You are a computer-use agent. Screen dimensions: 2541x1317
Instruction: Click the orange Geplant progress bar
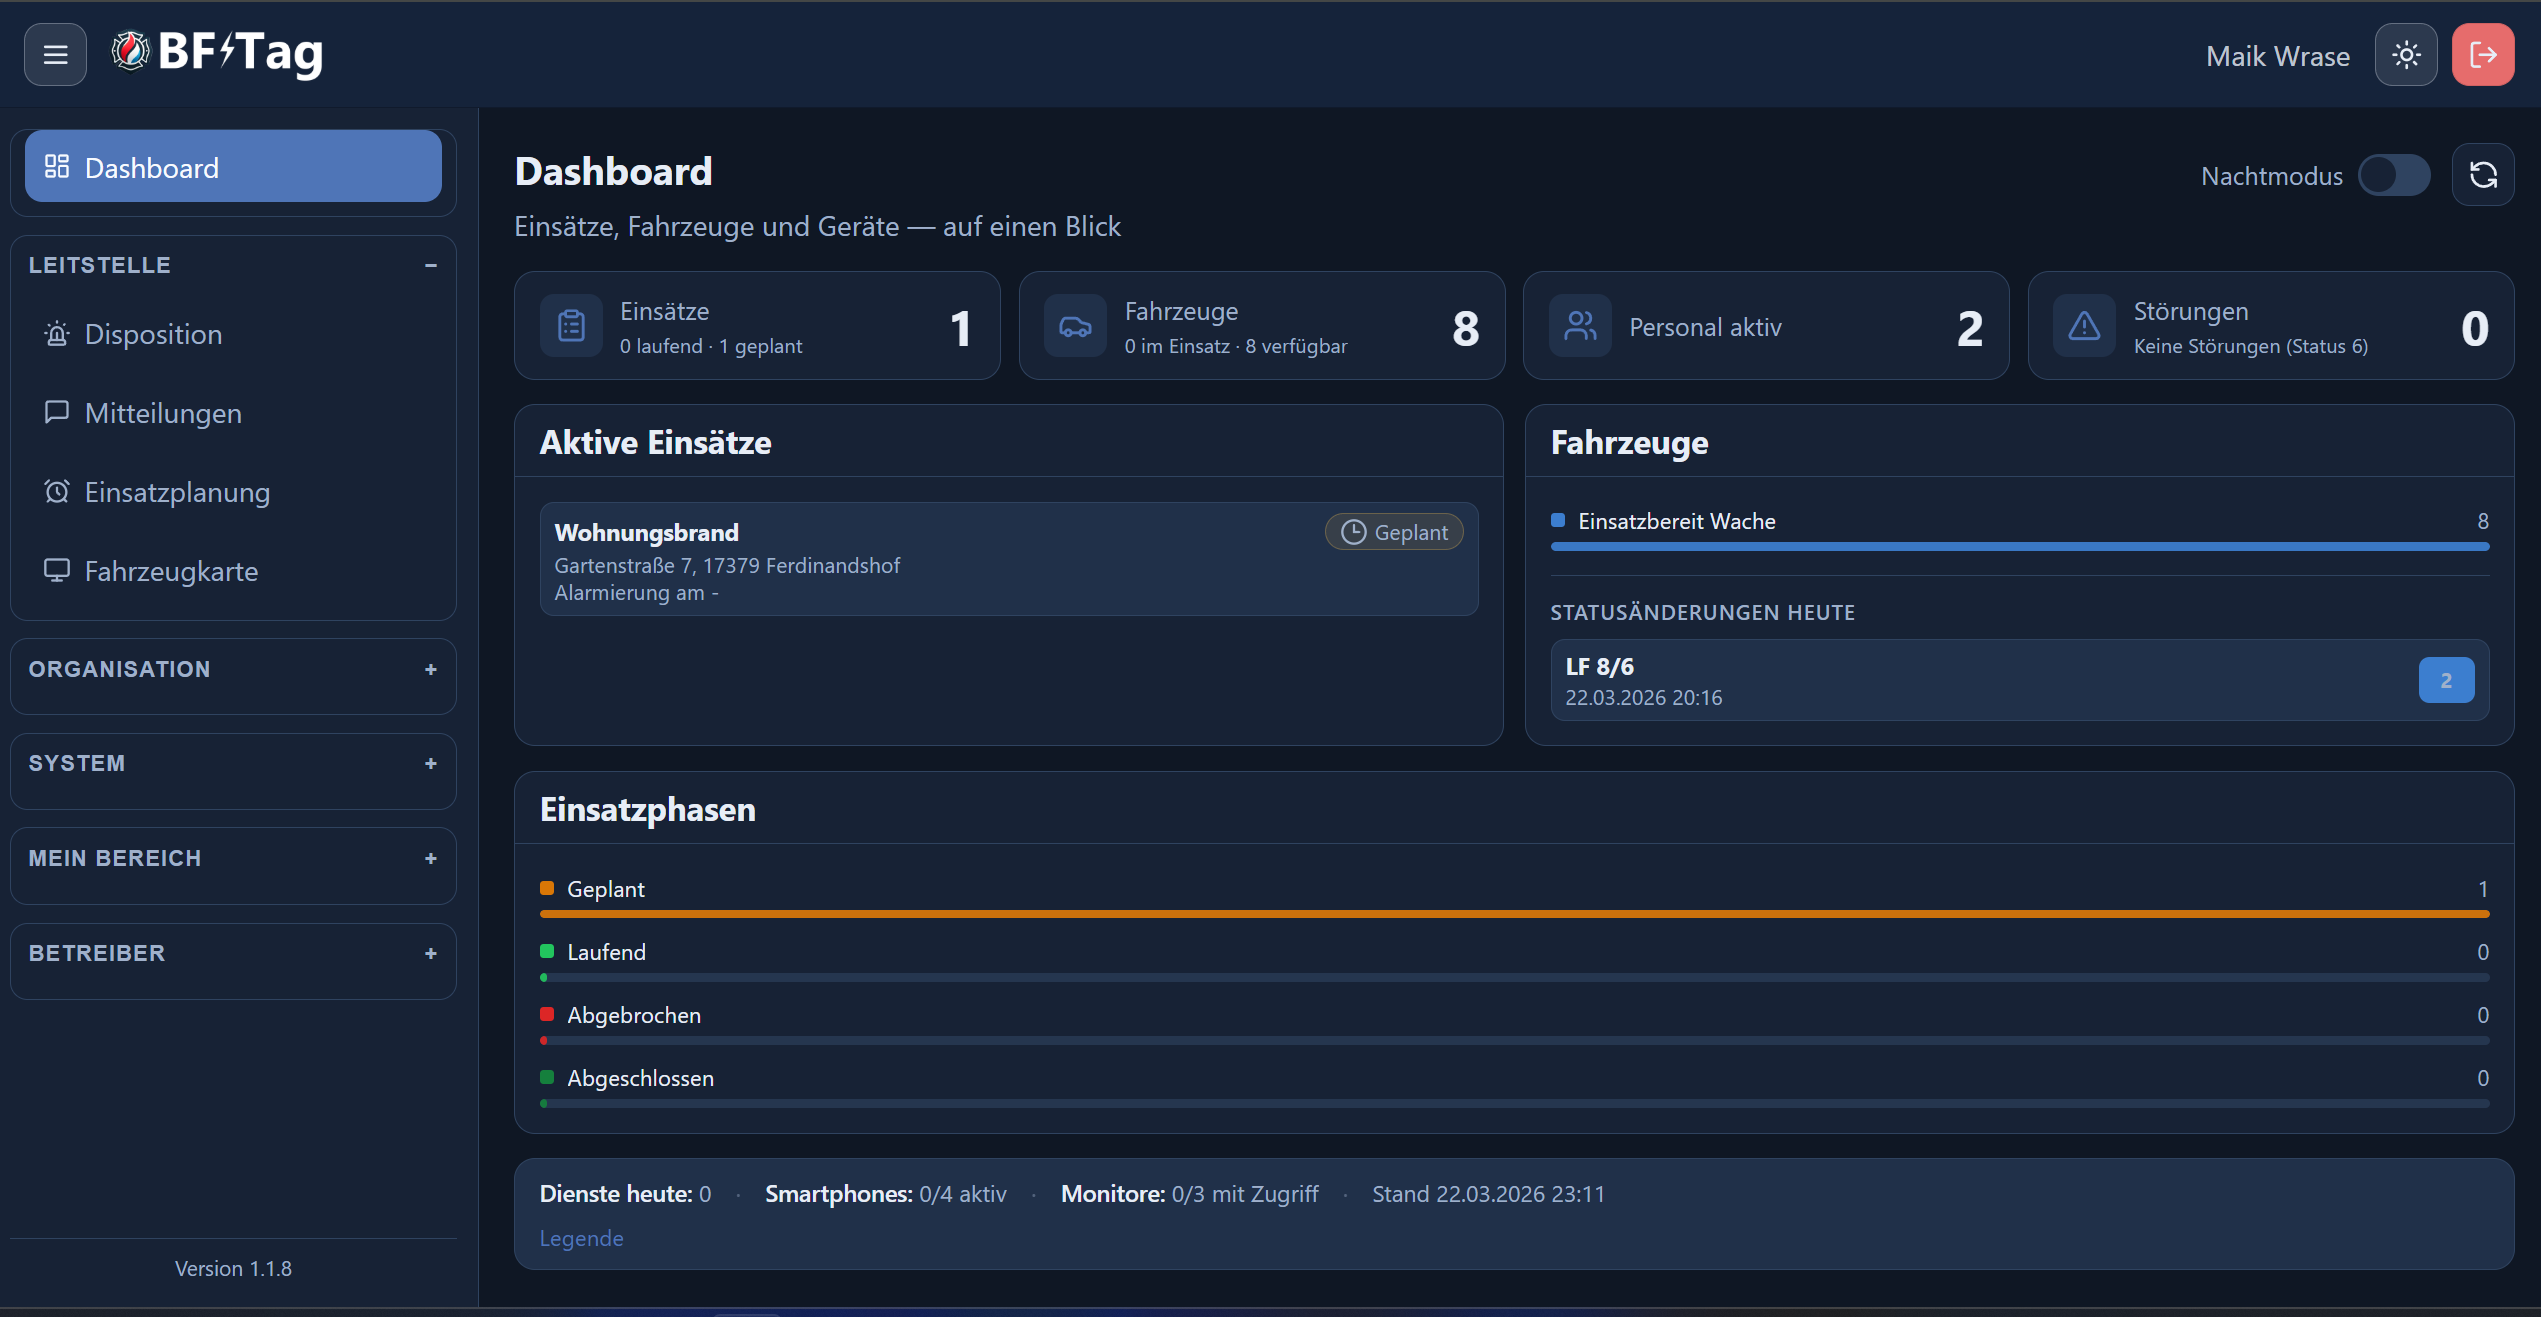[1513, 913]
